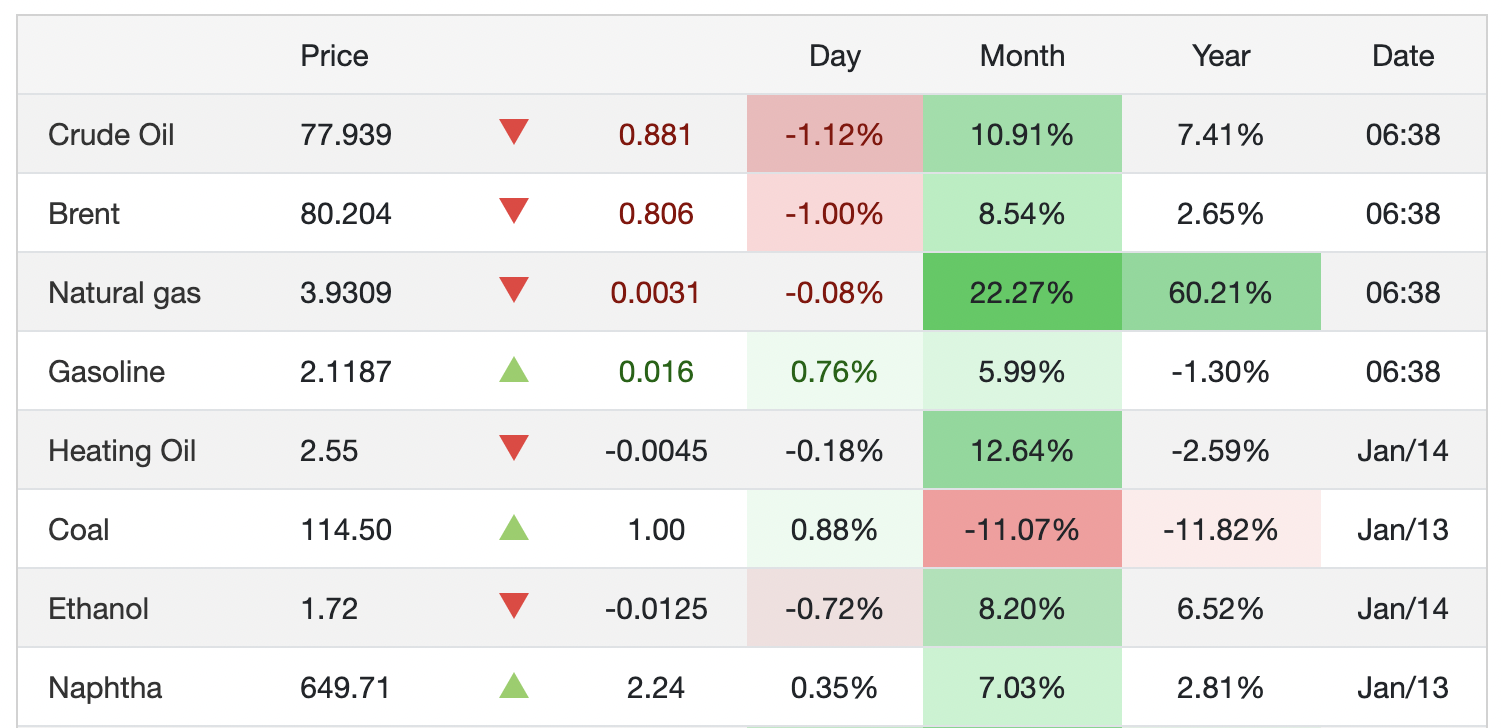Click Natural gas month change 22.27%
Viewport: 1502px width, 728px height.
point(1022,293)
